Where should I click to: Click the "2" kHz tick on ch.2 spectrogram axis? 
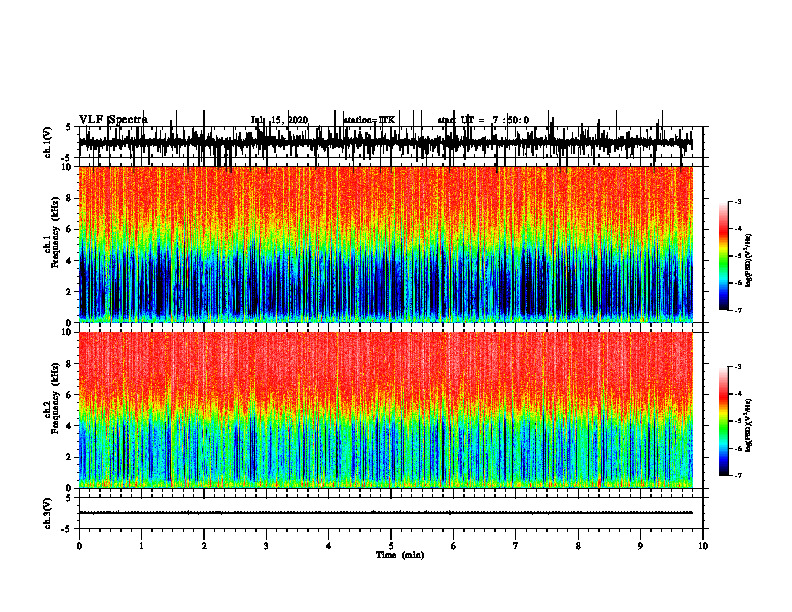pos(69,457)
